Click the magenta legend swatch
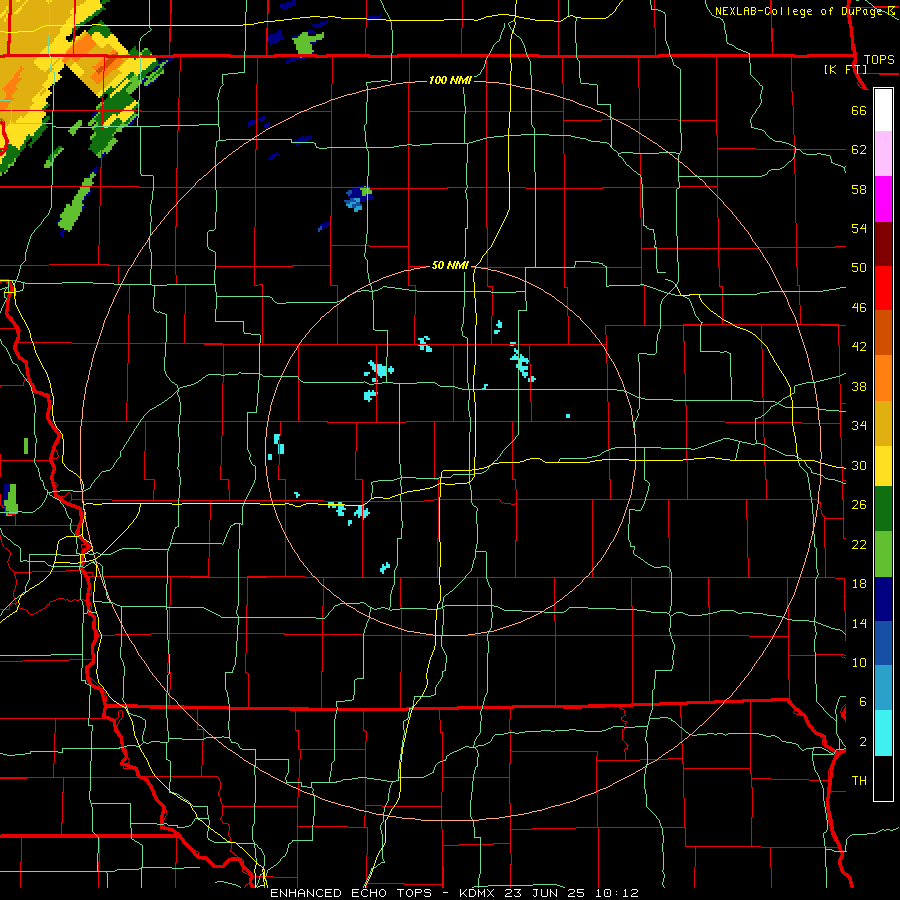Viewport: 900px width, 900px height. 883,199
